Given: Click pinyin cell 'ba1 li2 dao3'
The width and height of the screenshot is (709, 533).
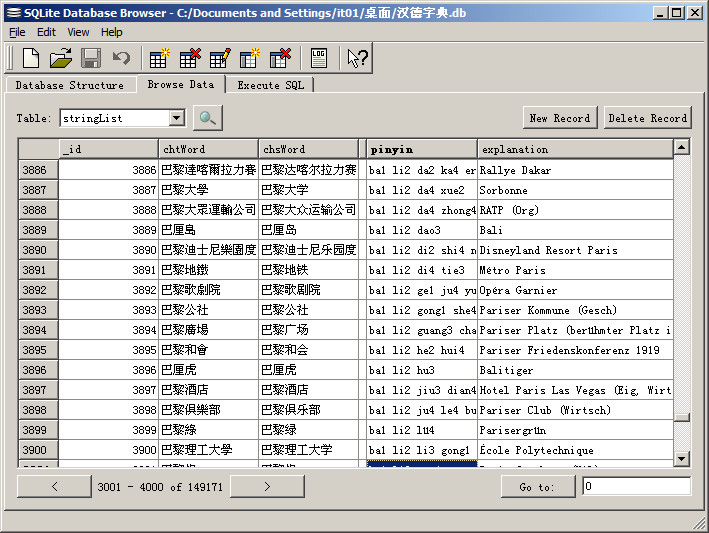Looking at the screenshot, I should pos(421,230).
